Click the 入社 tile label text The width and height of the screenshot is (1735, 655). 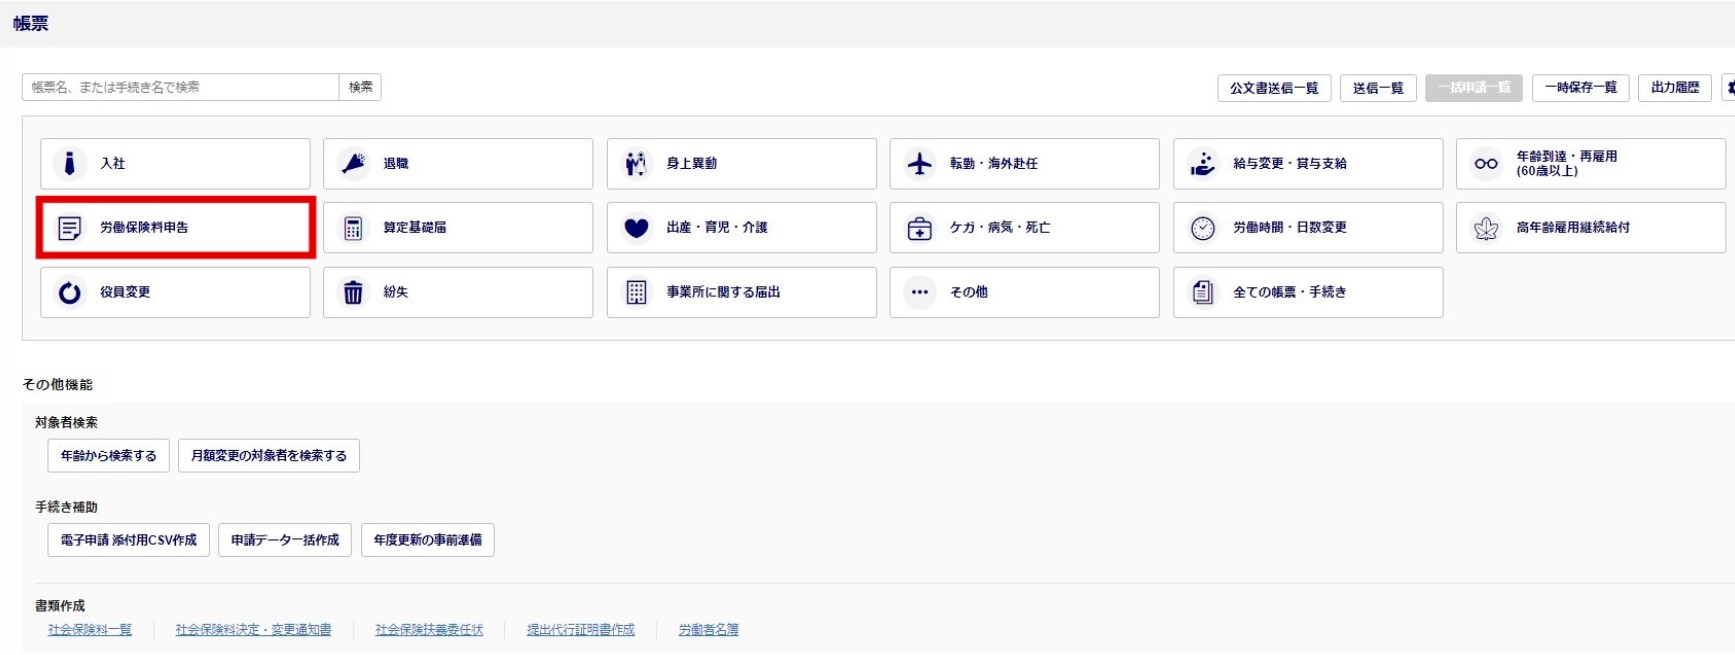tap(113, 163)
